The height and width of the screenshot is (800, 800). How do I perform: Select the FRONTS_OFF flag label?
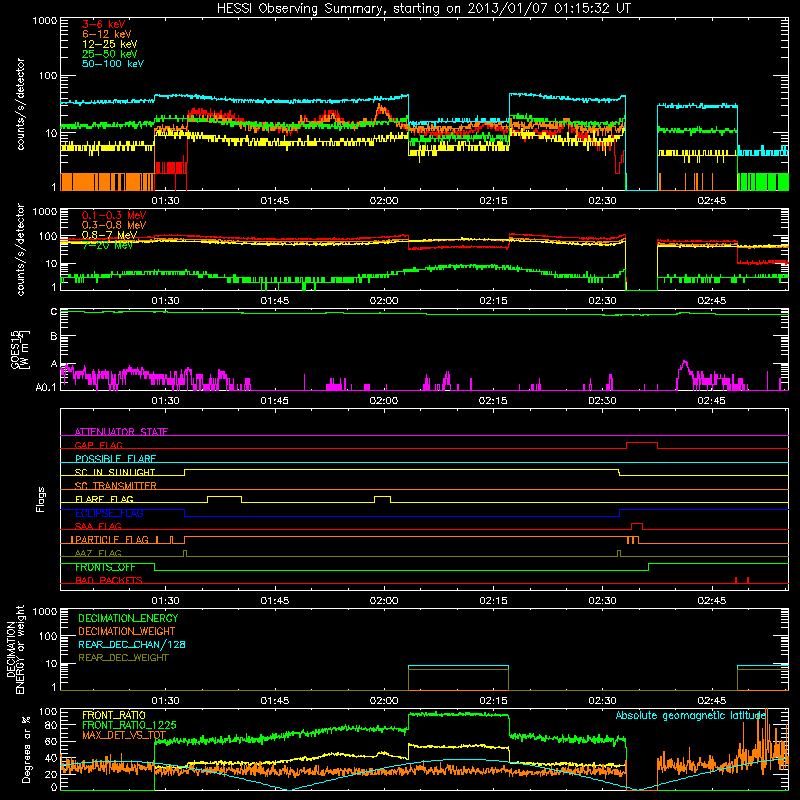(x=105, y=567)
